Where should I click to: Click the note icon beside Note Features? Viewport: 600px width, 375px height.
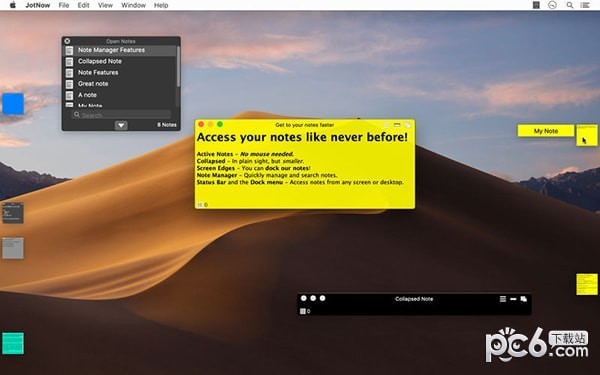[69, 73]
